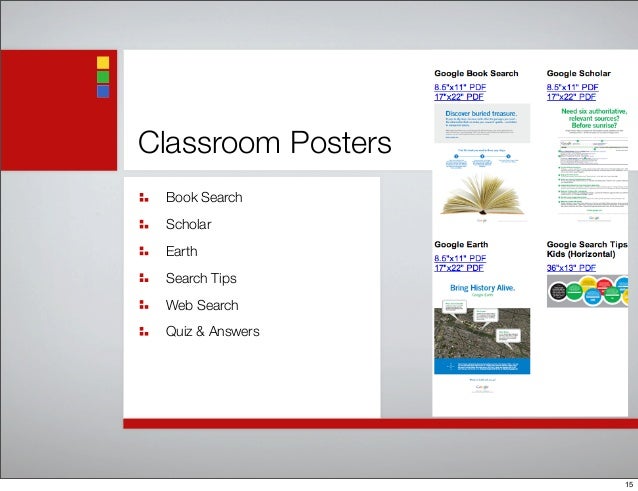Click the red bullet icon beside Quiz & Answers
This screenshot has width=638, height=491.
(x=144, y=332)
